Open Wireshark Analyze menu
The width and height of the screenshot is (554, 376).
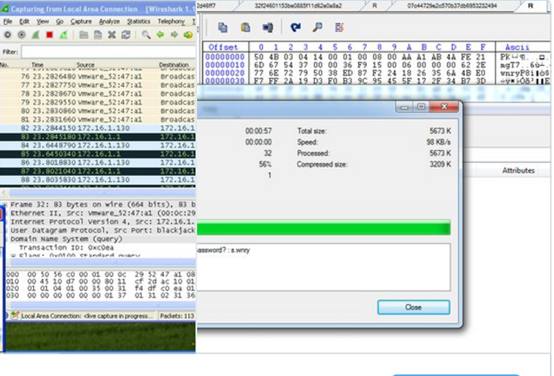coord(109,22)
